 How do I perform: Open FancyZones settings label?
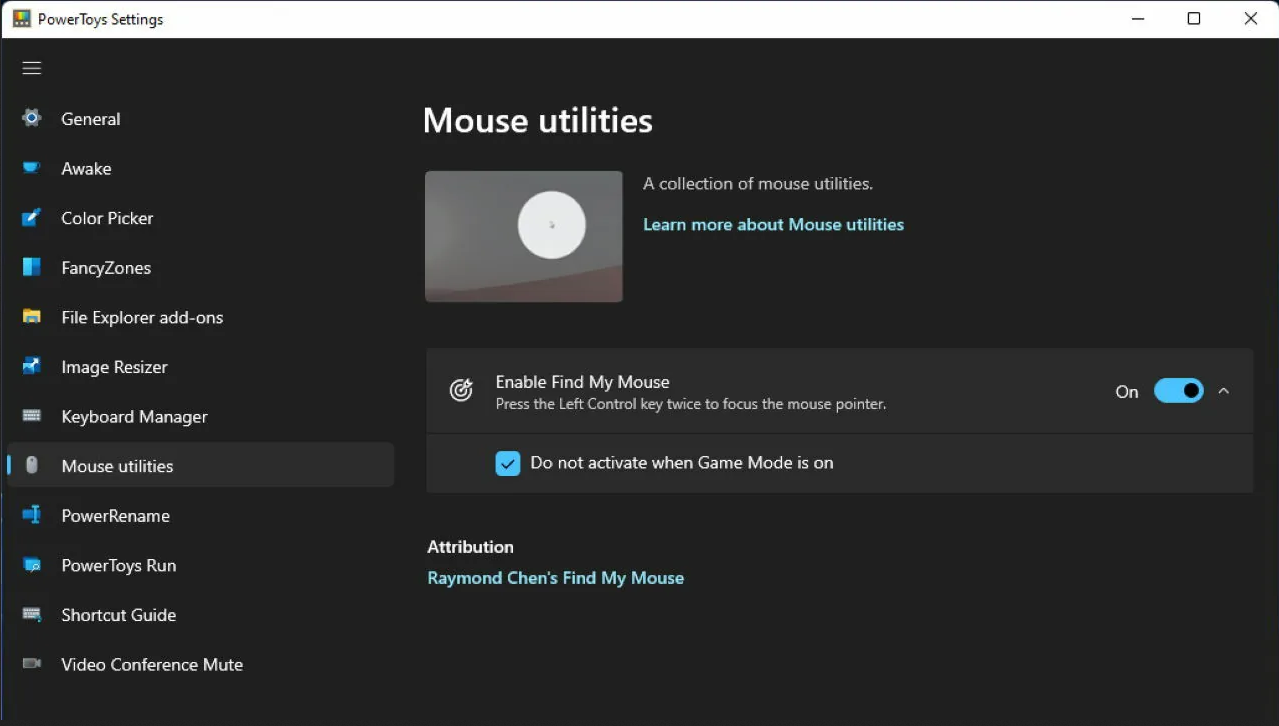(x=106, y=268)
